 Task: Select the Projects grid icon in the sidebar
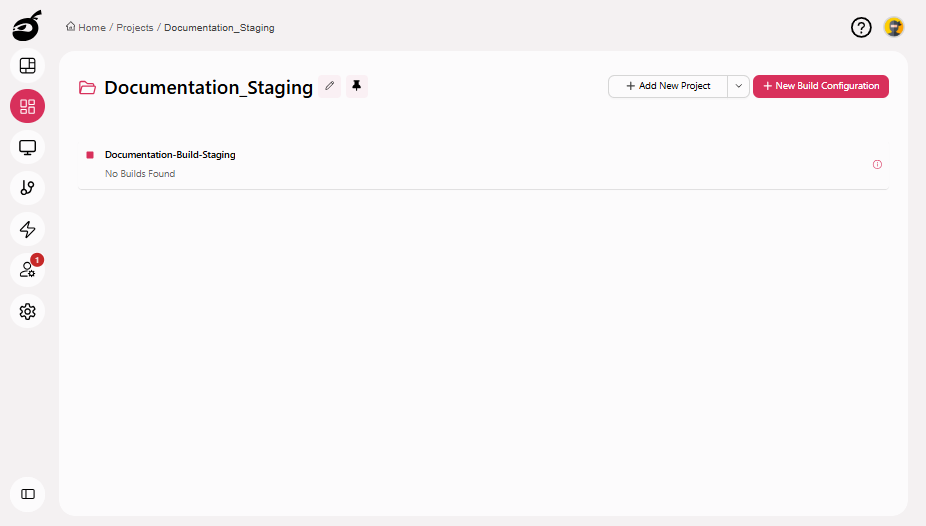27,107
